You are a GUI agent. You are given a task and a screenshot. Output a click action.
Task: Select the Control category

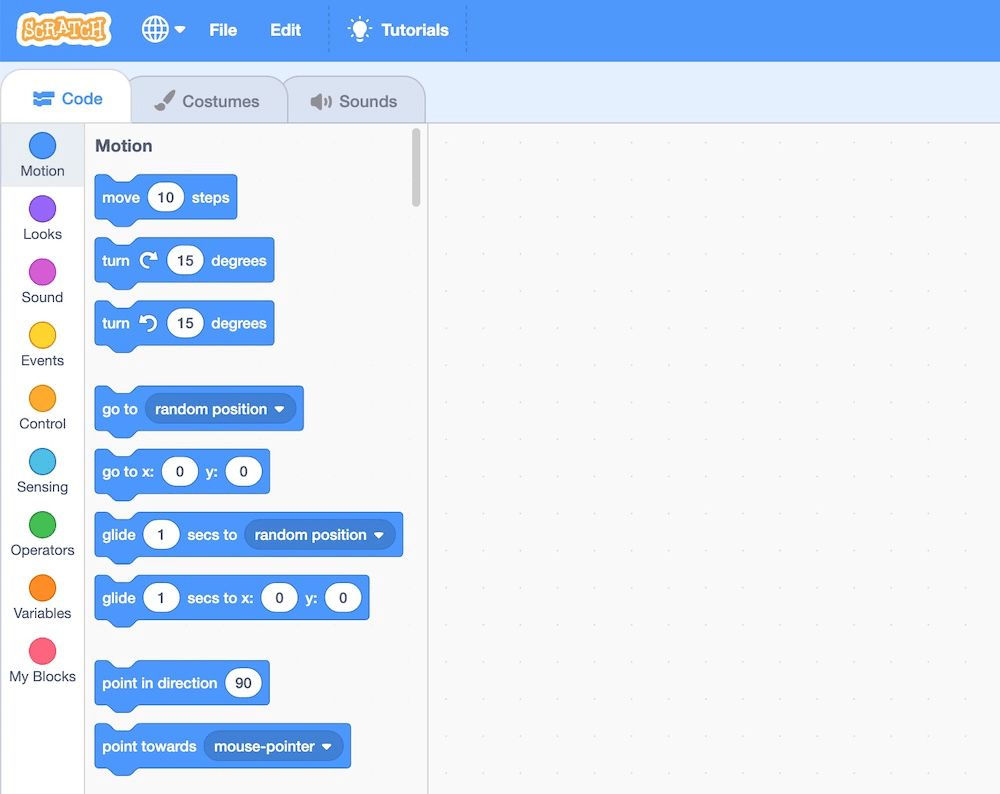pos(41,398)
